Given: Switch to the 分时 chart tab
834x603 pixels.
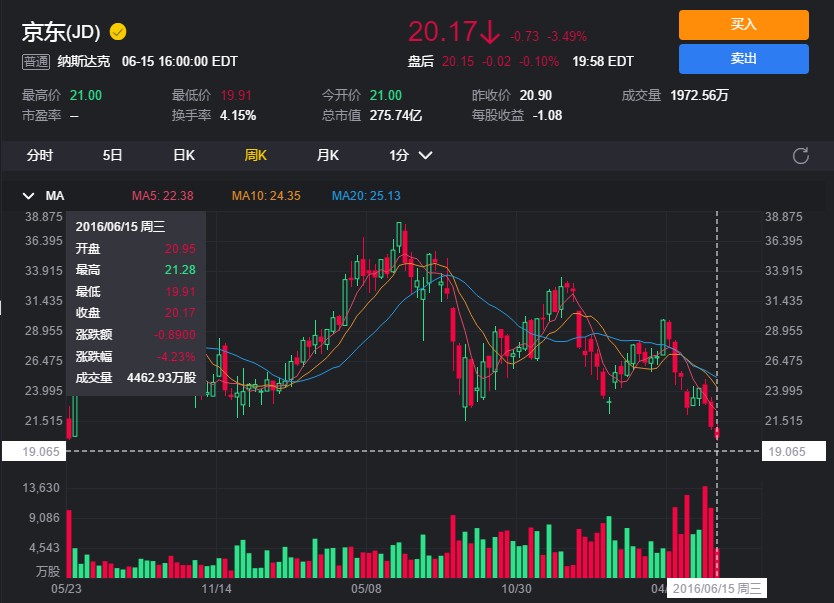Looking at the screenshot, I should point(38,156).
